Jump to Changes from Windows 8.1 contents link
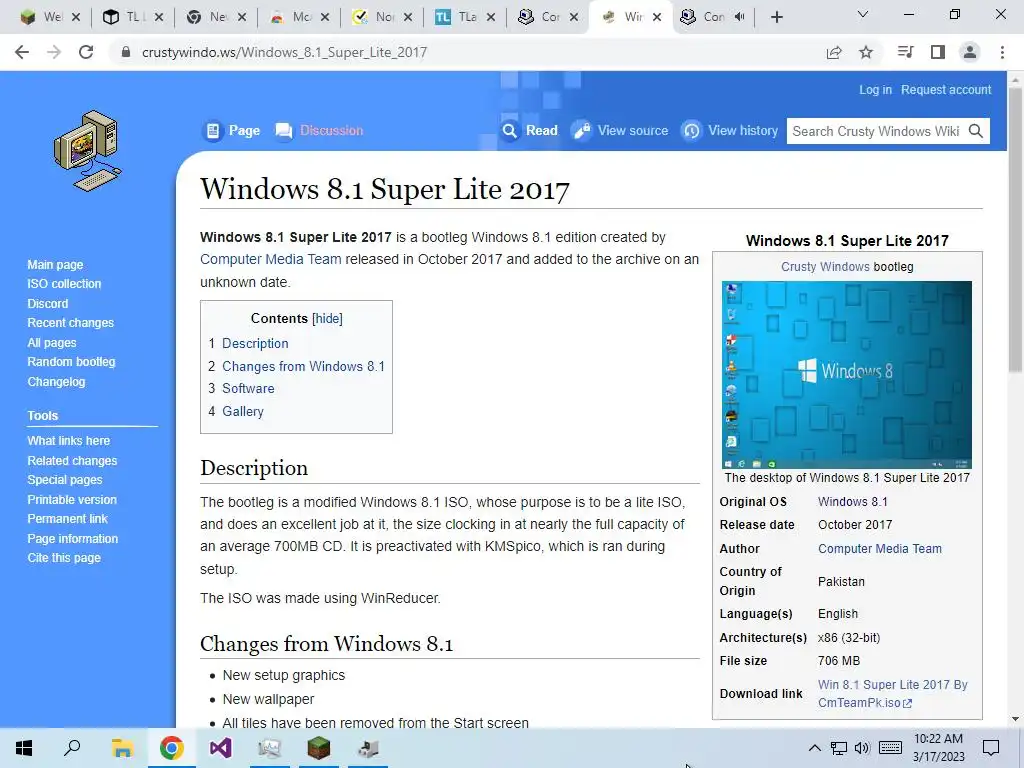Viewport: 1024px width, 768px height. click(303, 366)
